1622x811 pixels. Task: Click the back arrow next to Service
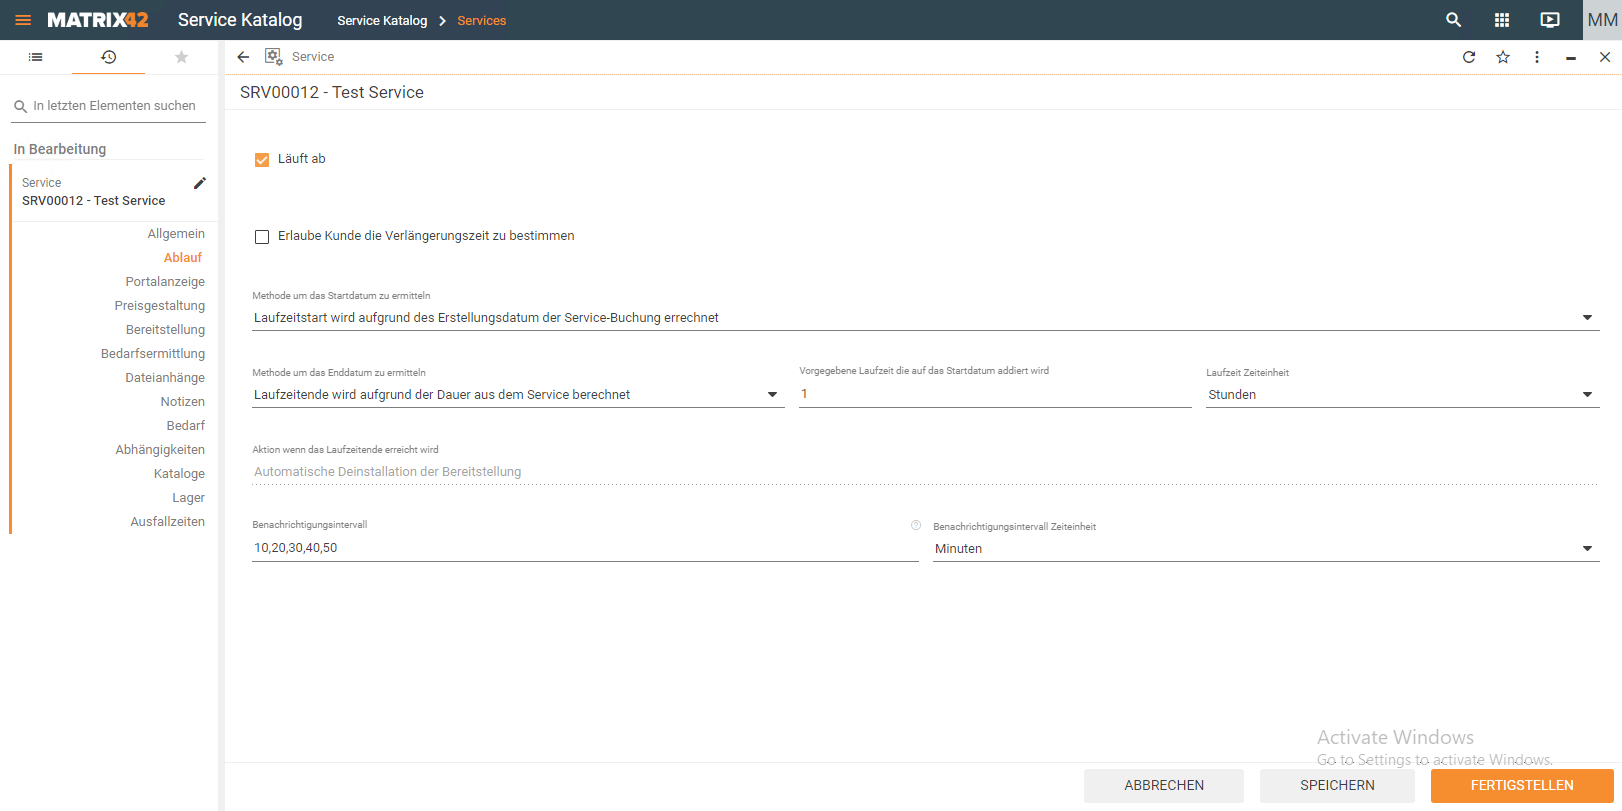pos(243,57)
